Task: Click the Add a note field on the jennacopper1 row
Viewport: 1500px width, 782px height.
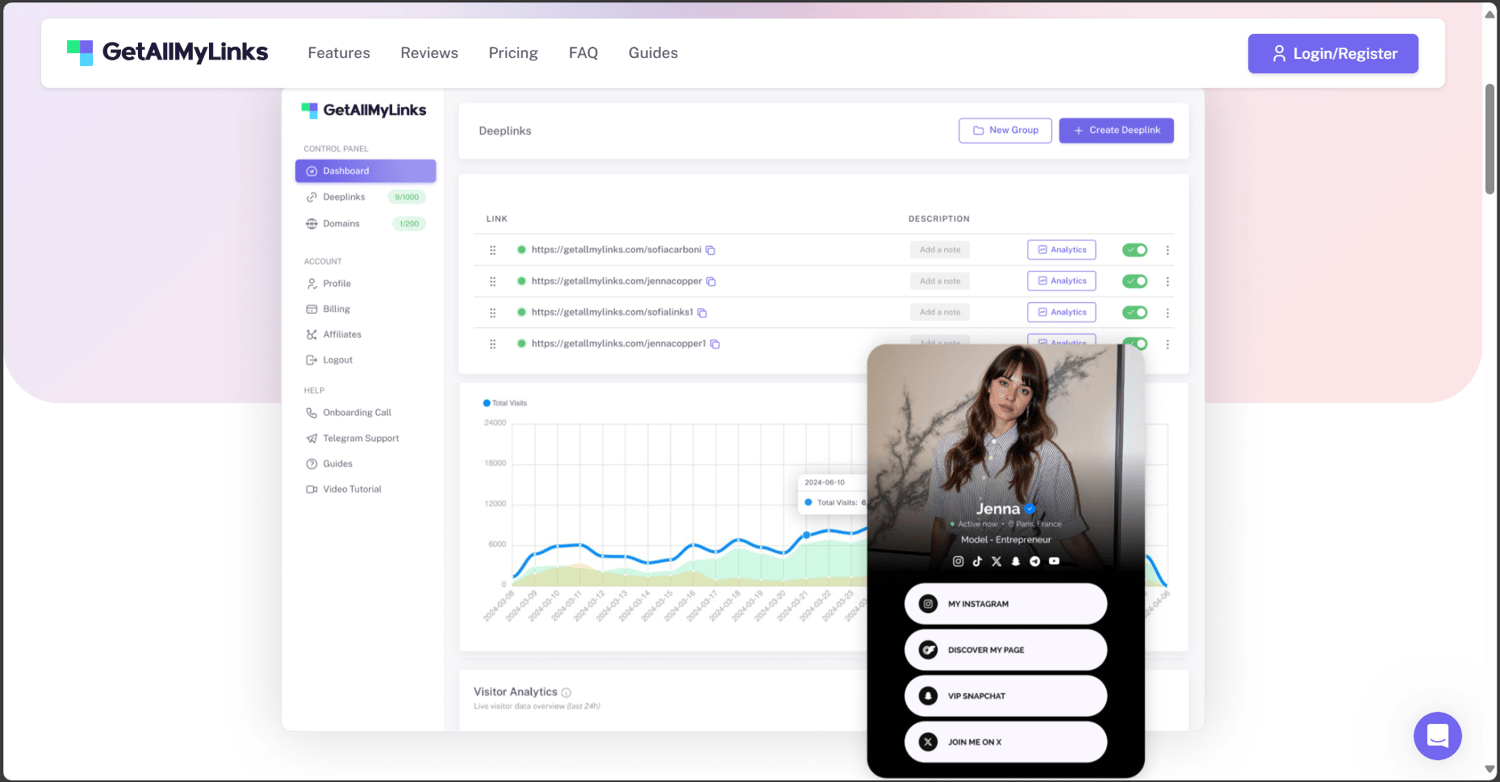Action: (939, 343)
